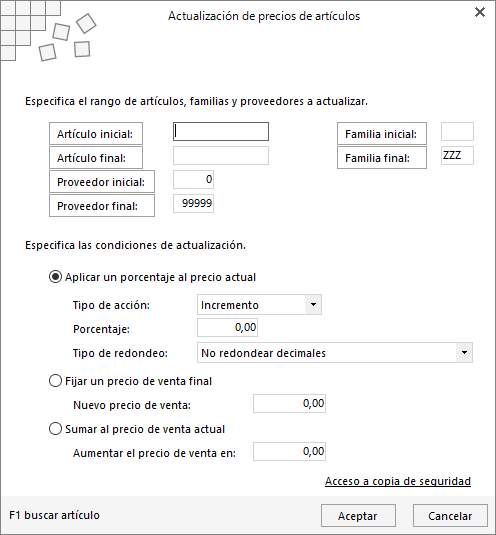Close the price update dialog
The image size is (496, 535).
(480, 12)
